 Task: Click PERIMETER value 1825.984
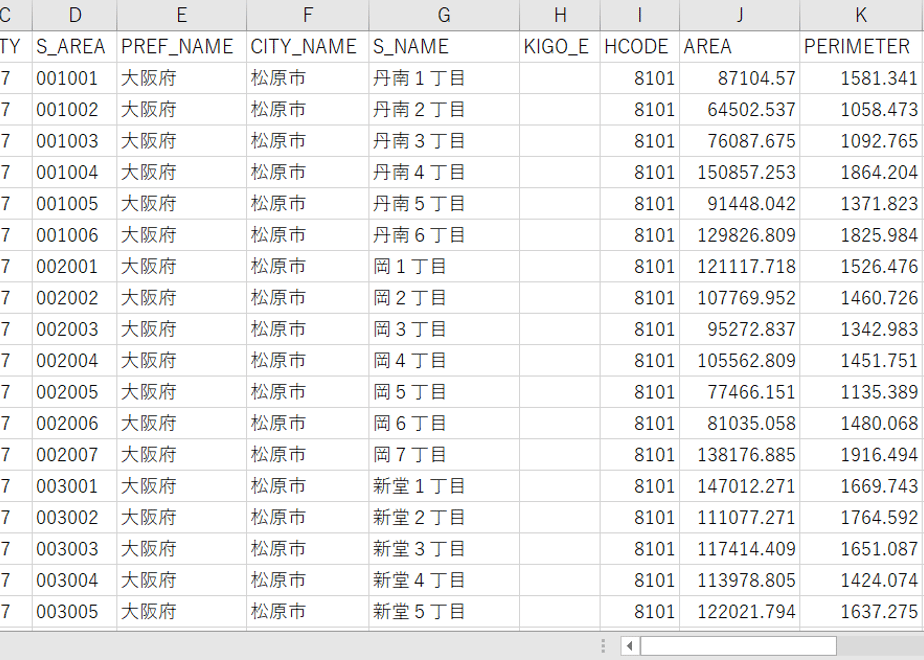[x=862, y=235]
